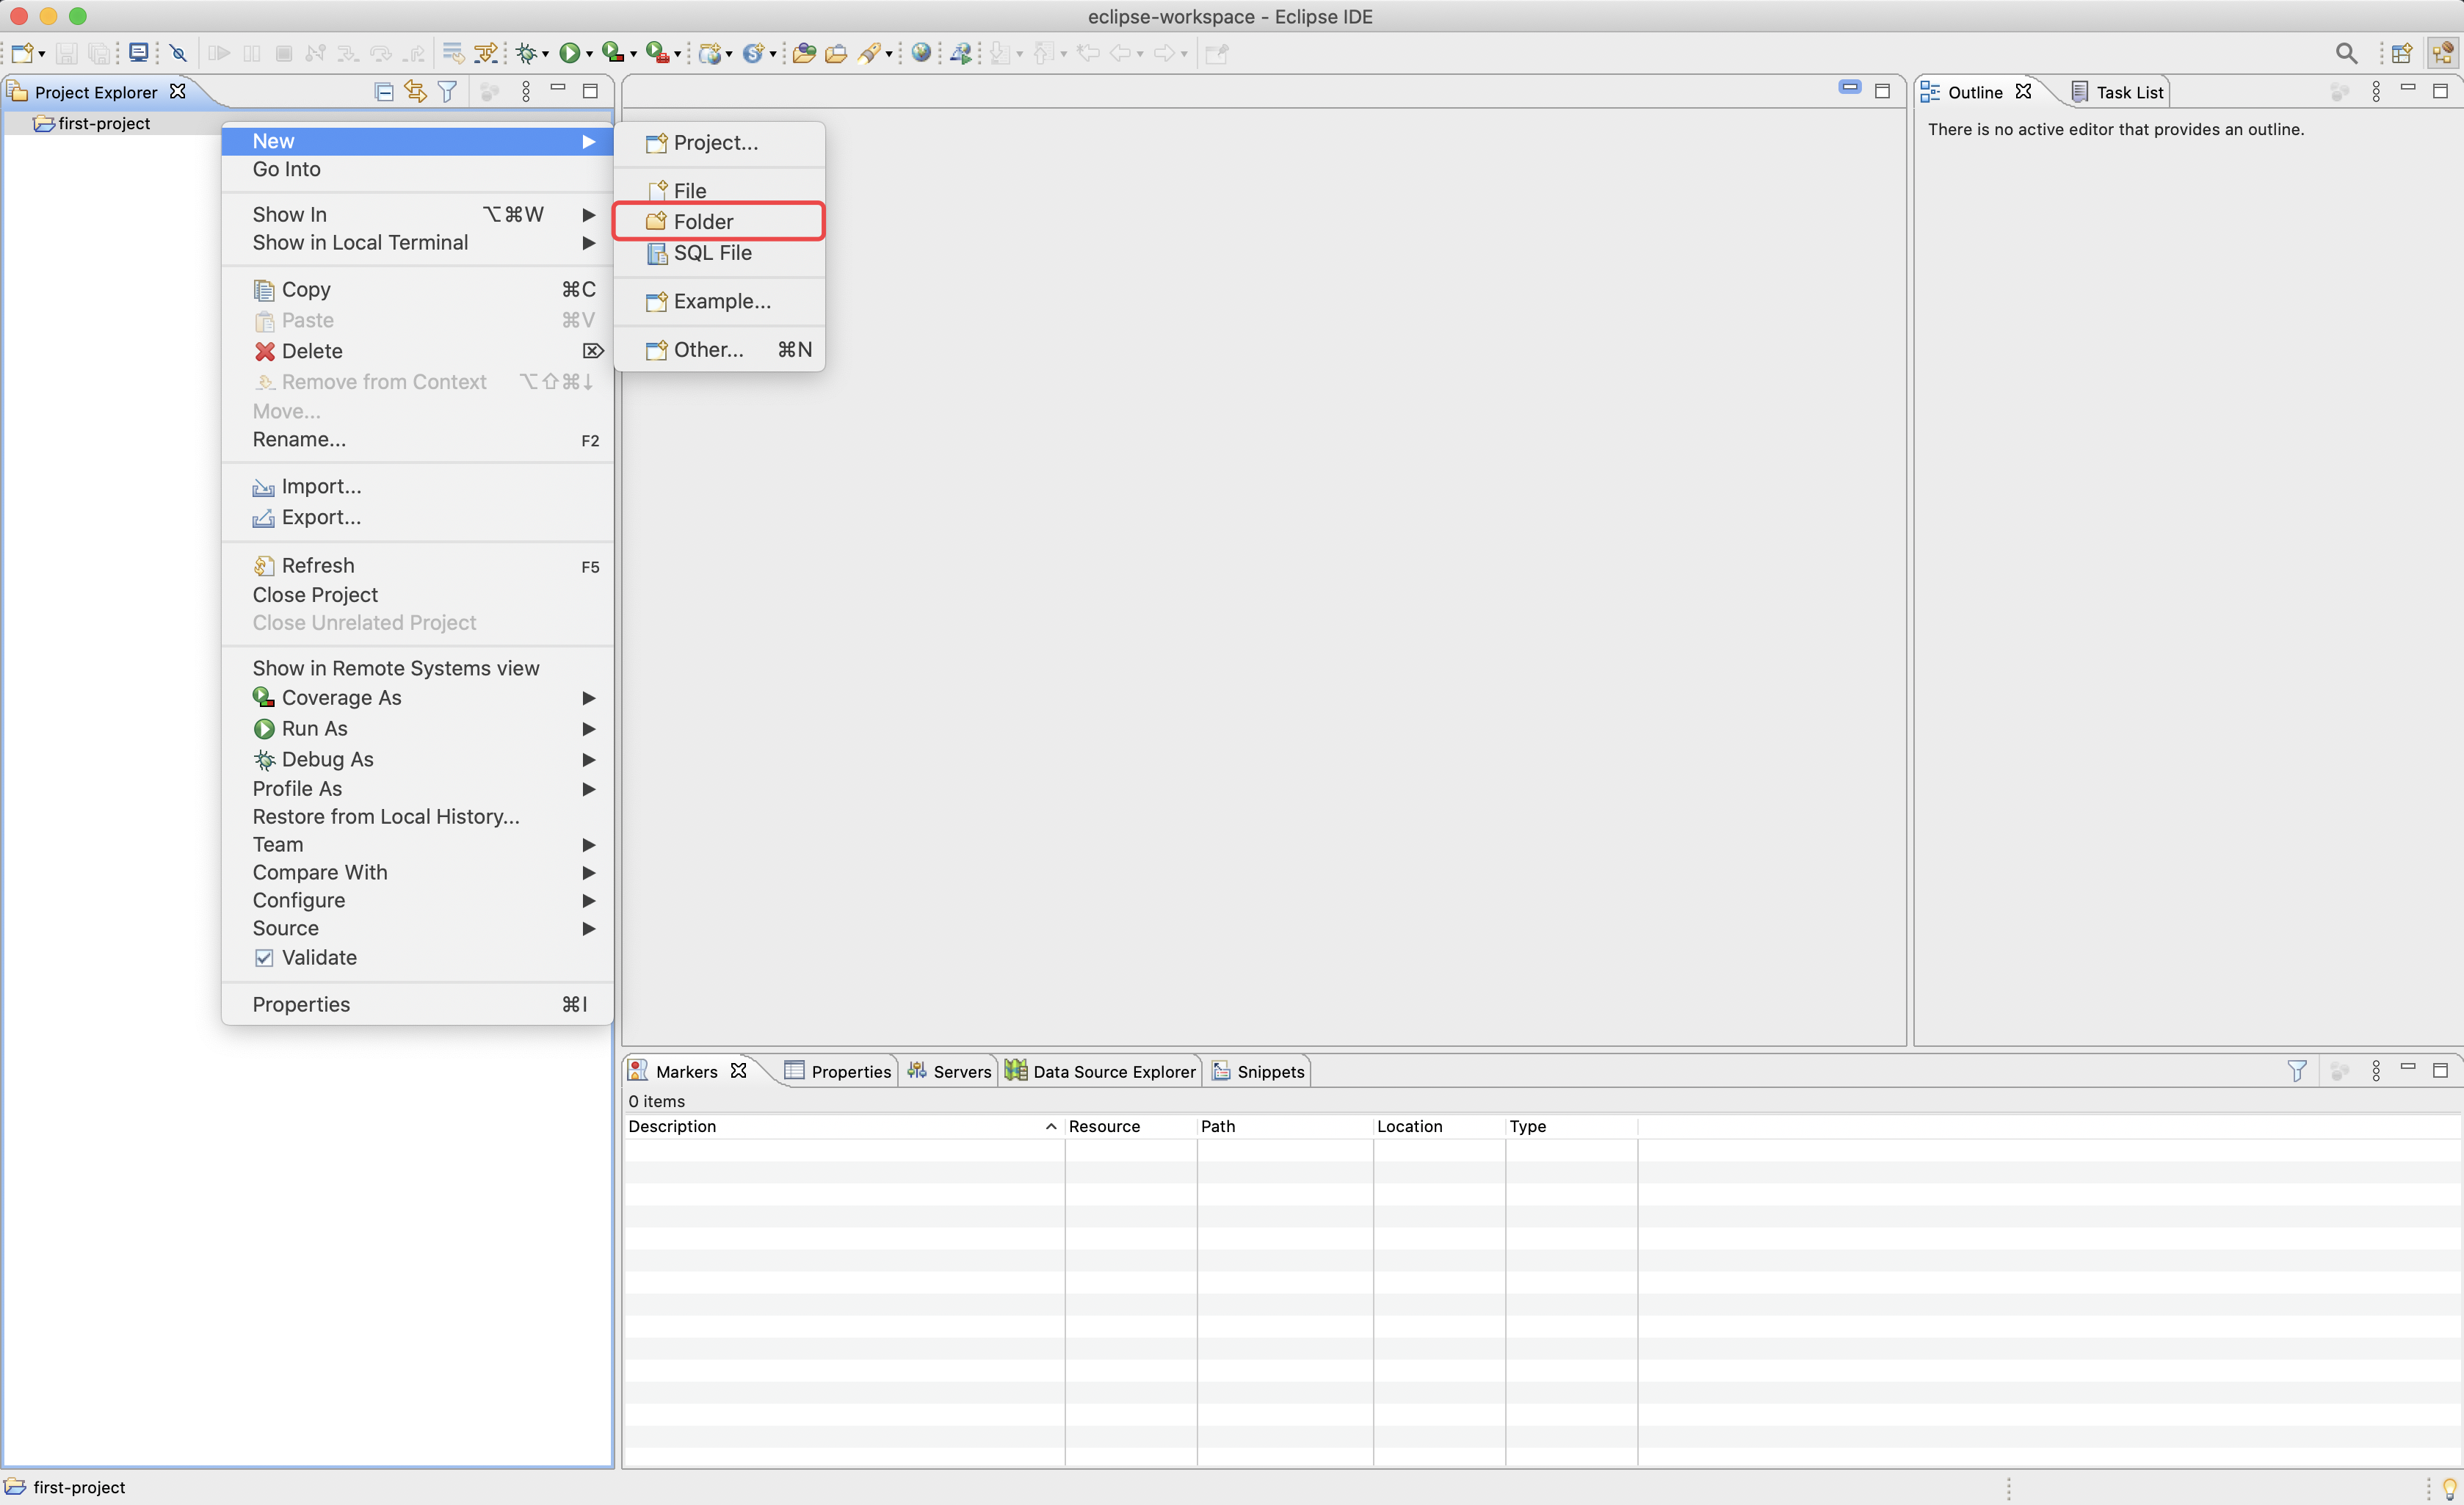
Task: Choose Folder from the New submenu
Action: point(719,221)
